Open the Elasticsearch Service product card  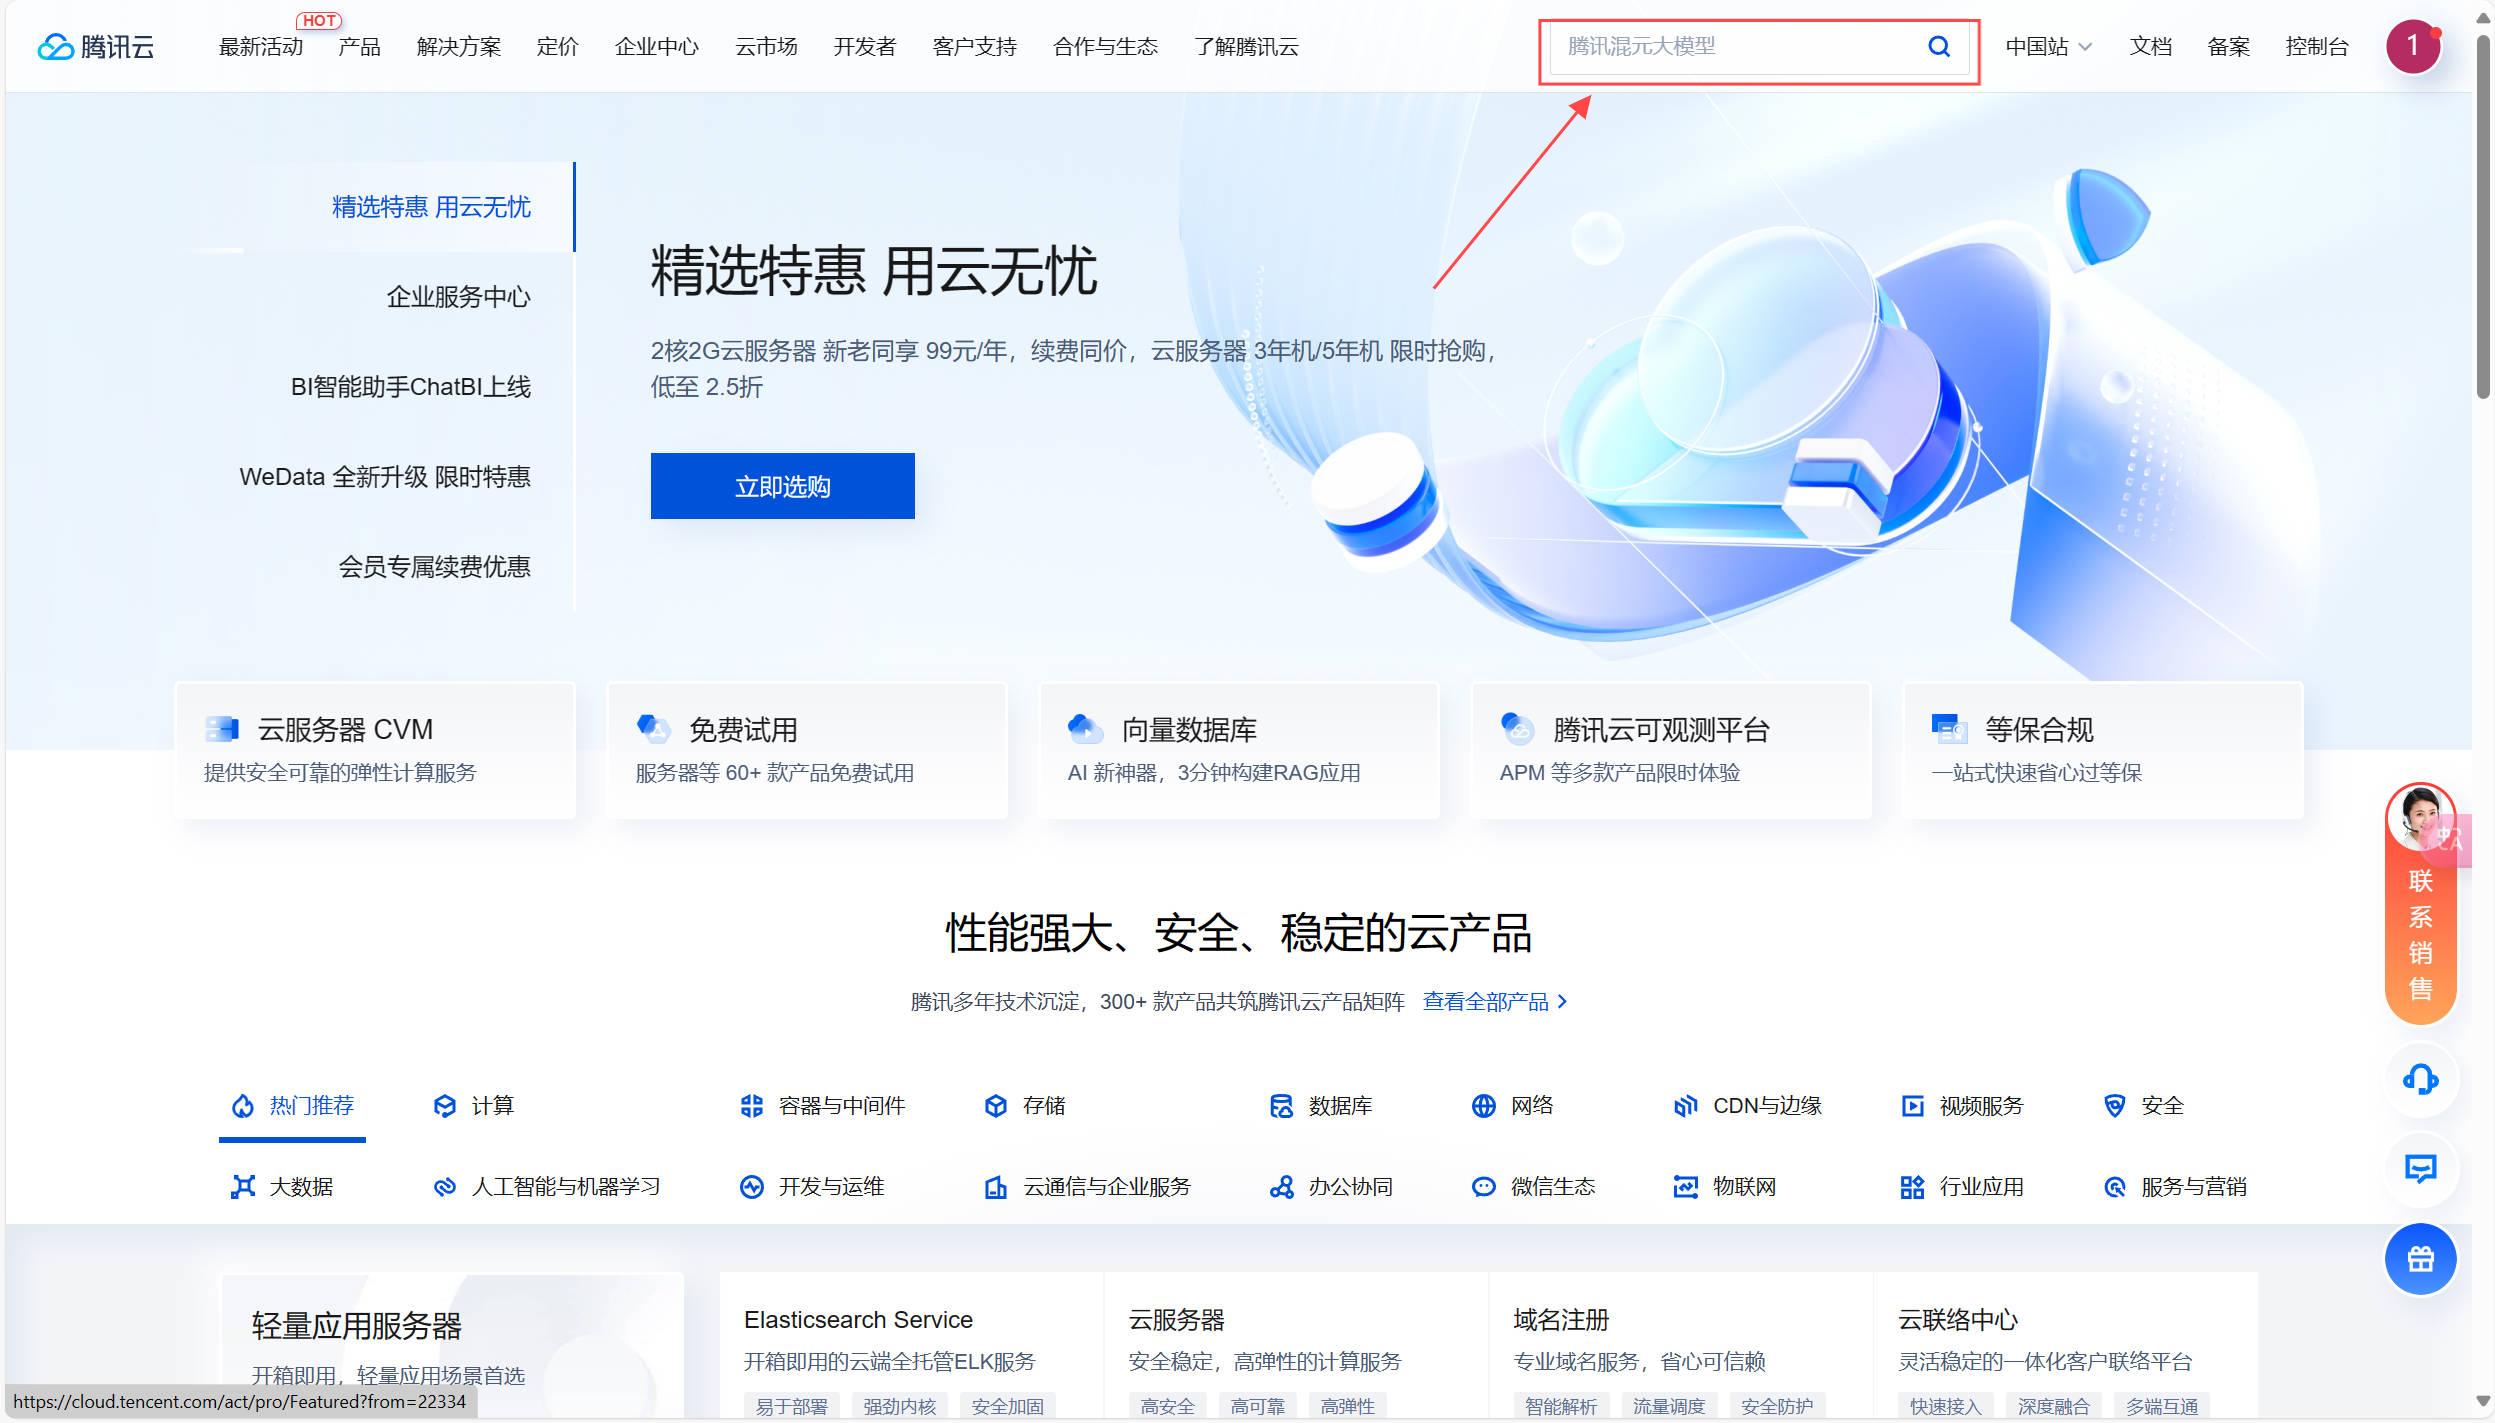tap(910, 1345)
